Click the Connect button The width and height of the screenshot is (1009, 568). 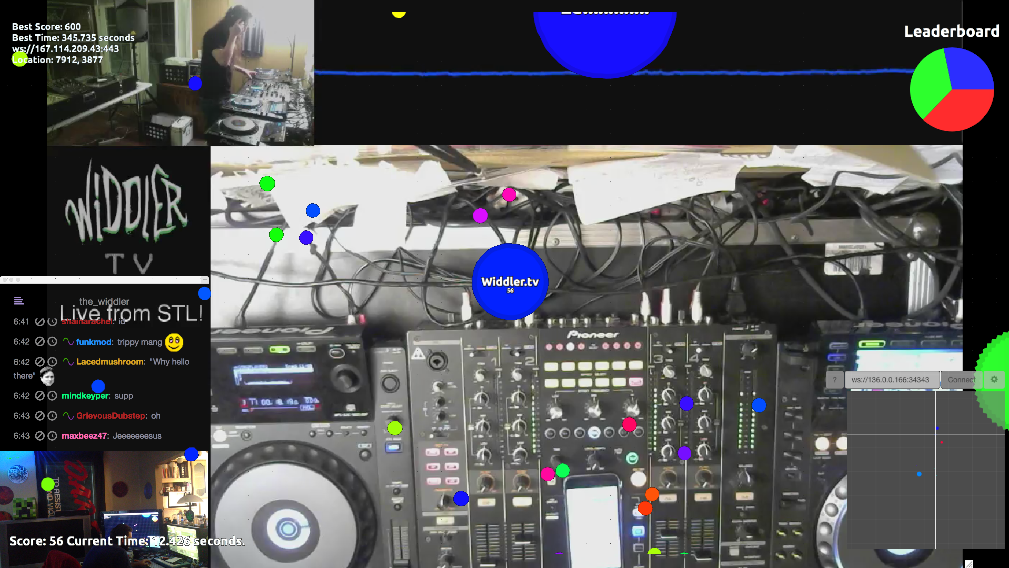pyautogui.click(x=961, y=380)
